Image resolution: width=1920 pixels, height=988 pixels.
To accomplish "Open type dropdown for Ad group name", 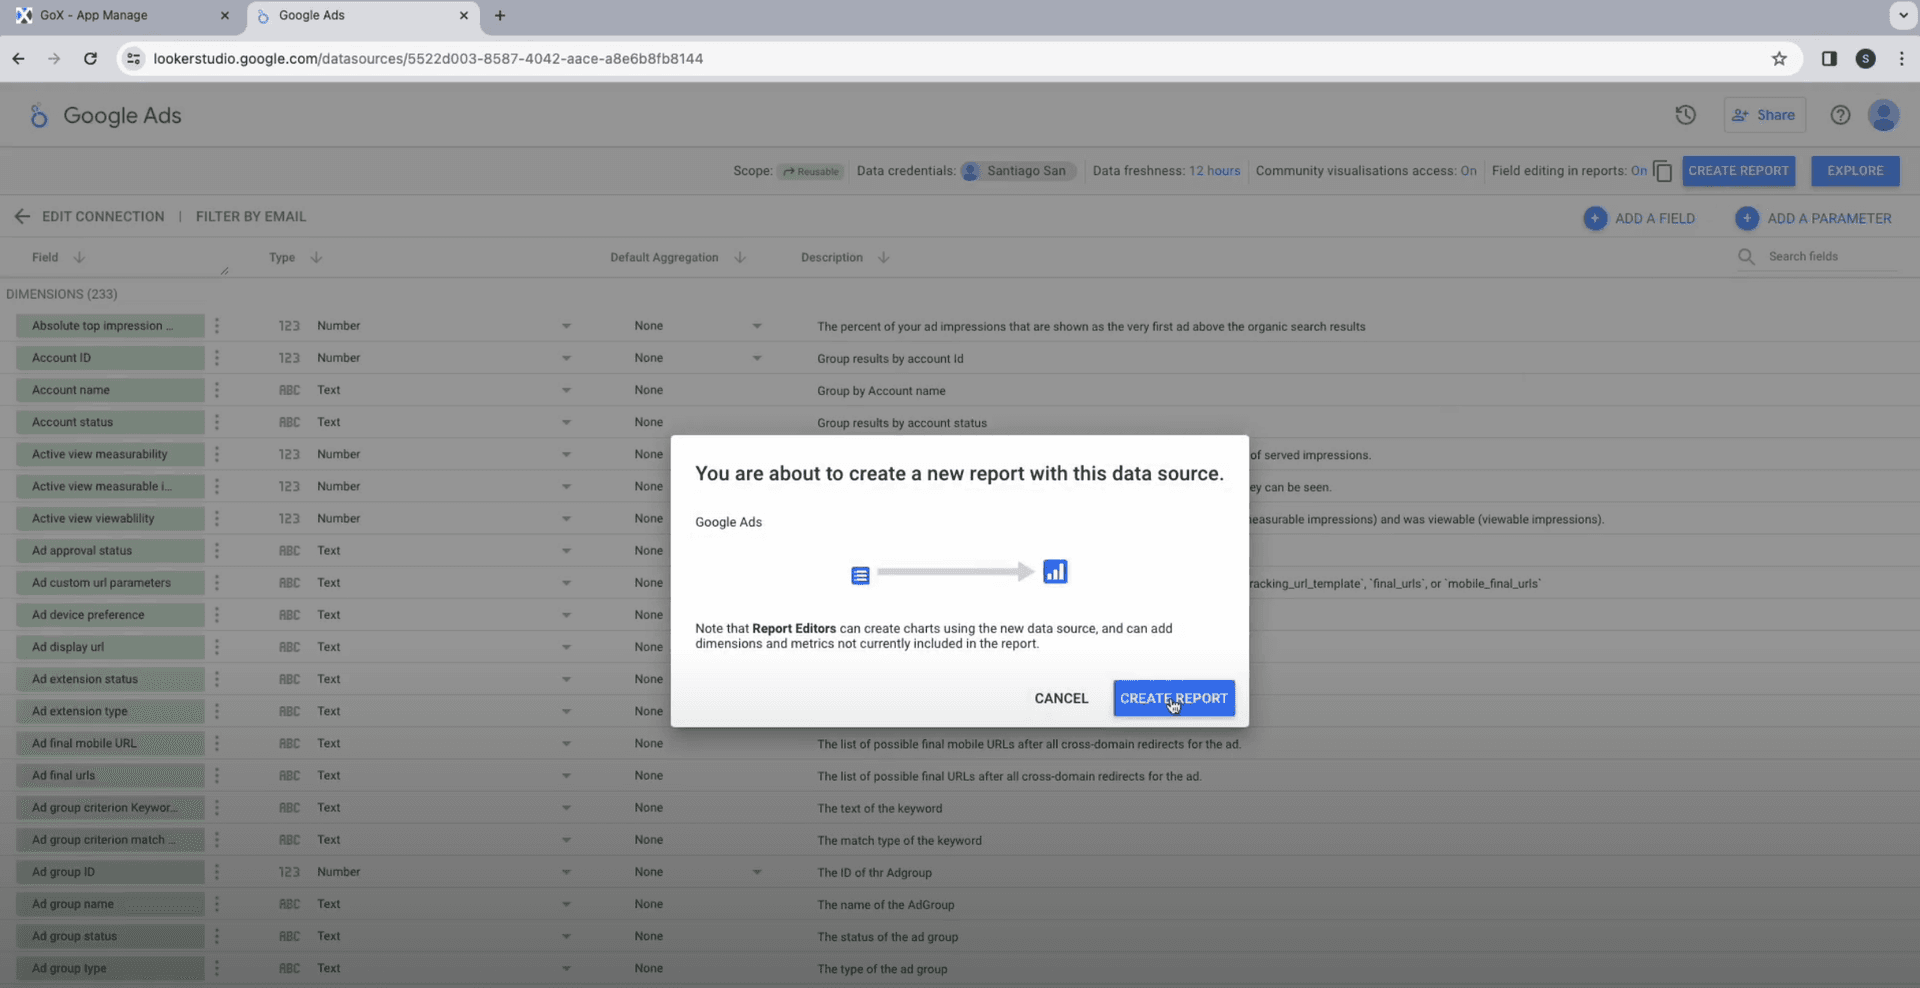I will click(566, 904).
